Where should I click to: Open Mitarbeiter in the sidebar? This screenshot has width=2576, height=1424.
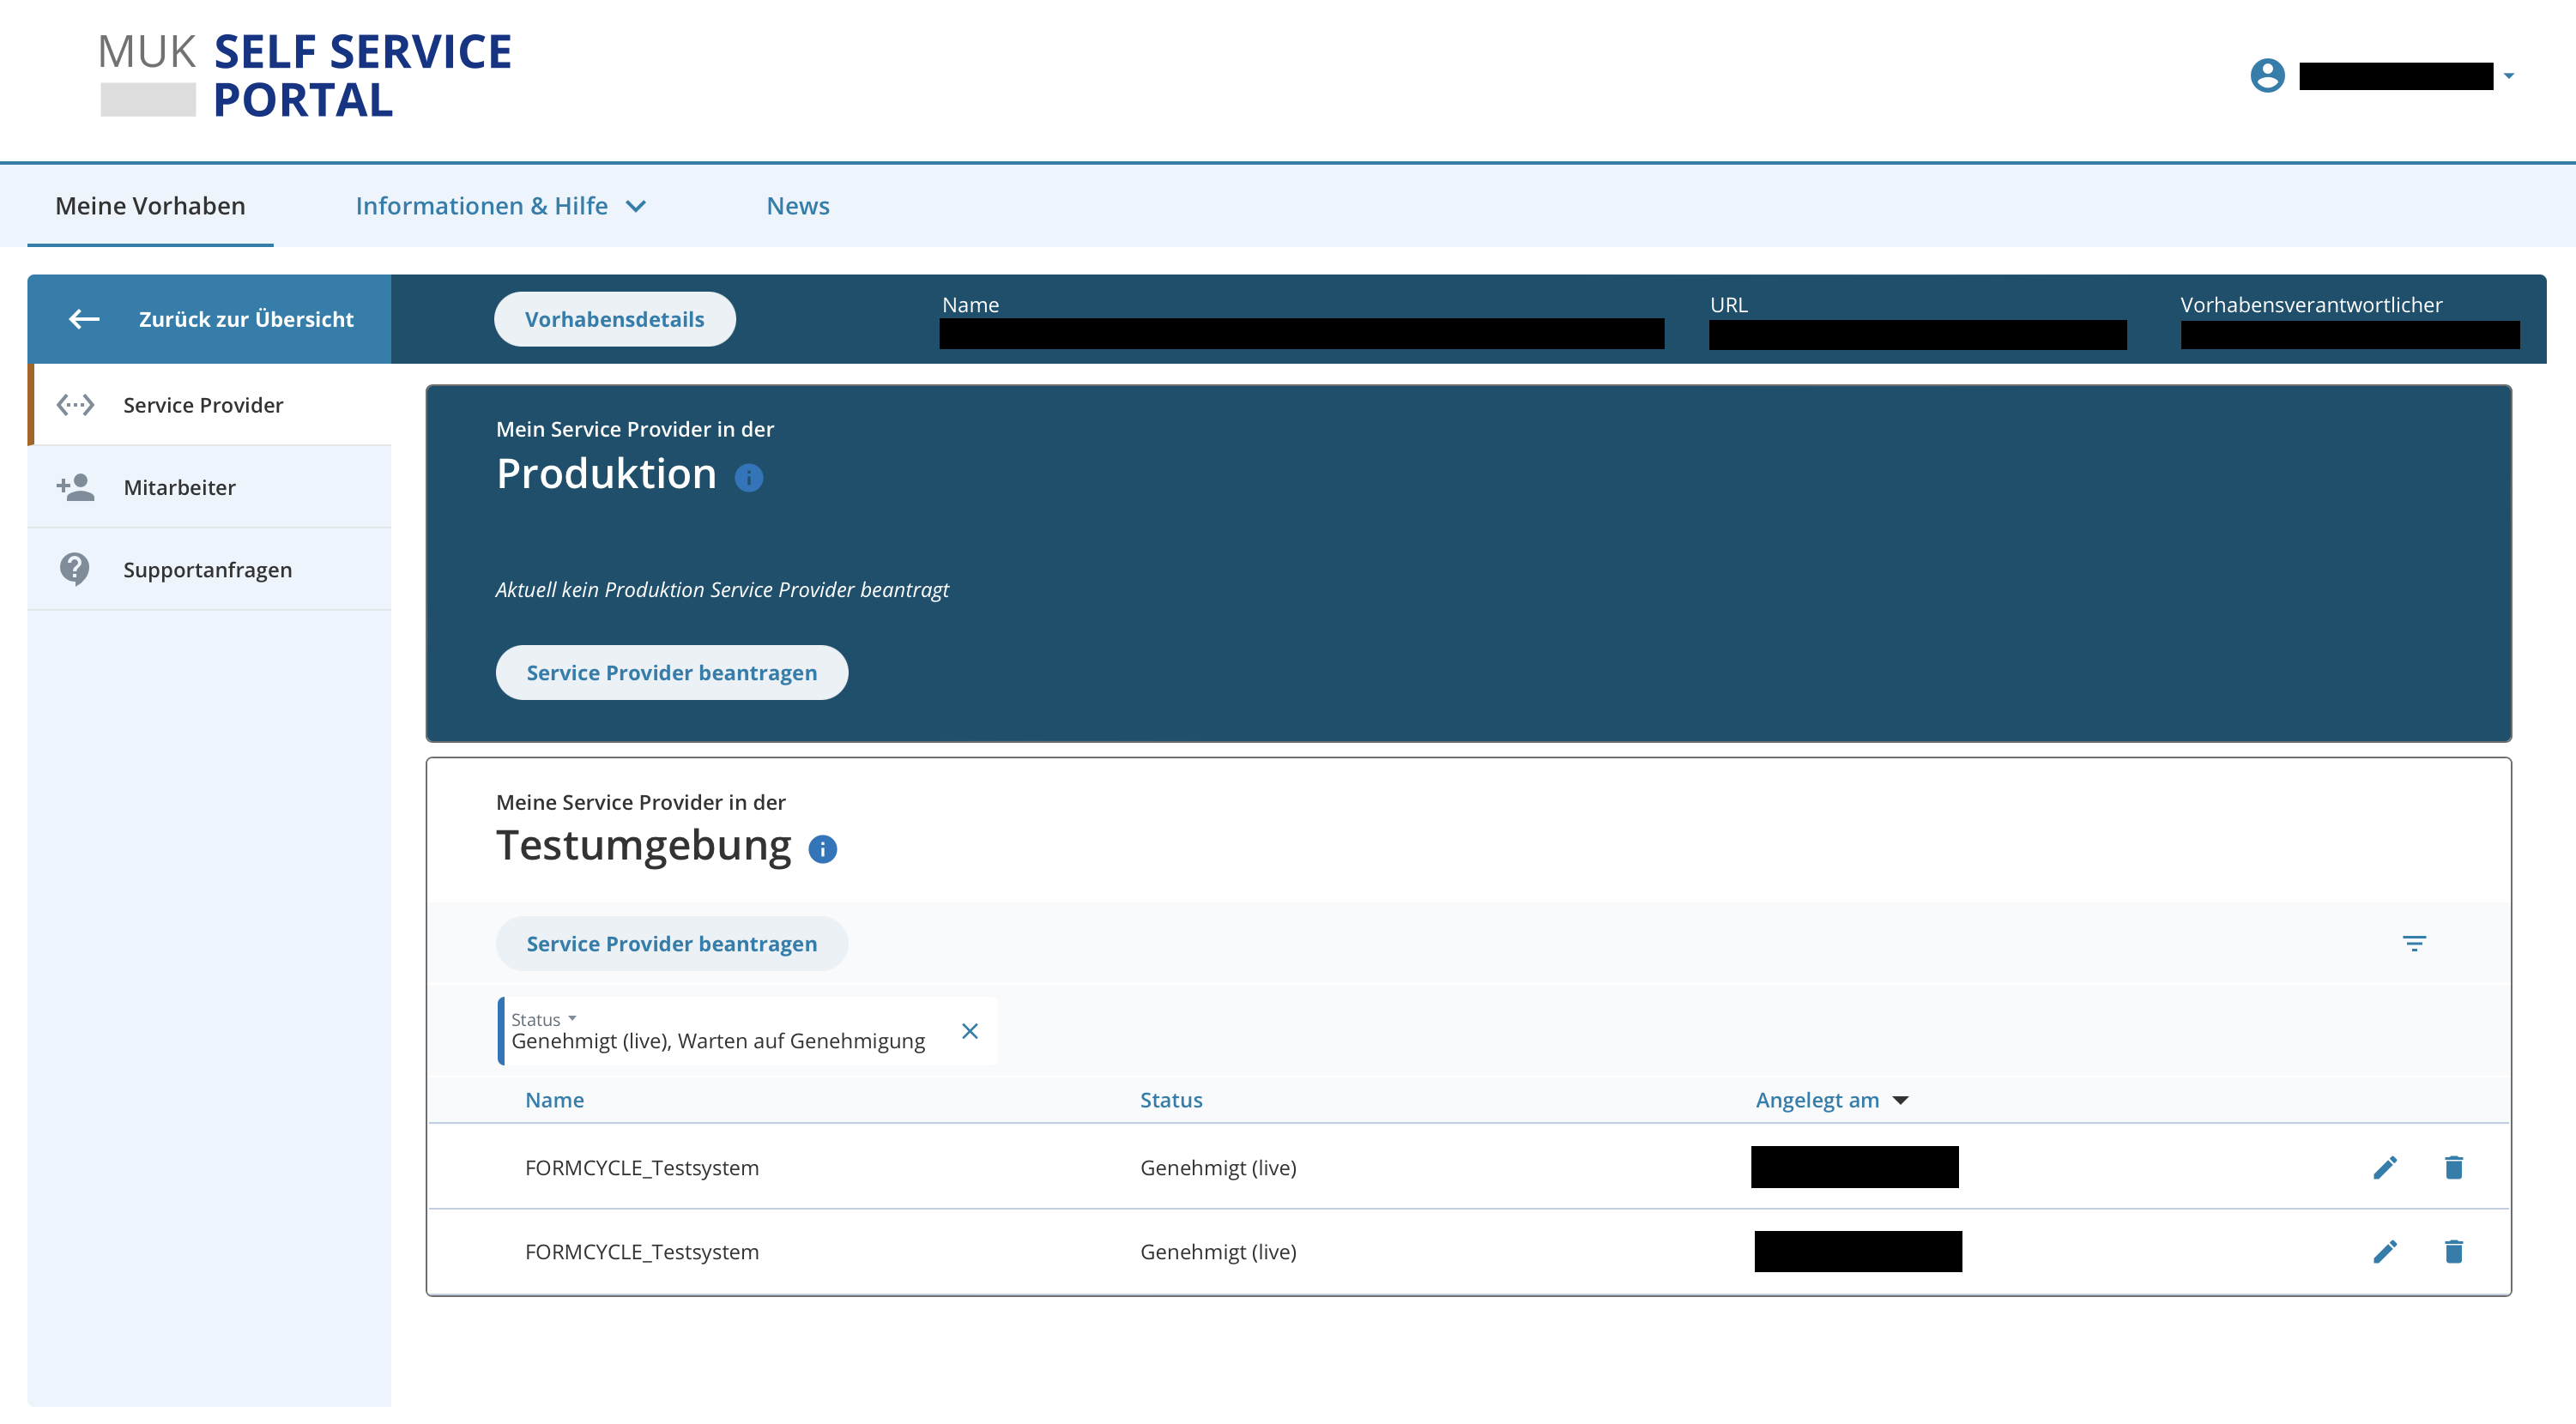[179, 487]
